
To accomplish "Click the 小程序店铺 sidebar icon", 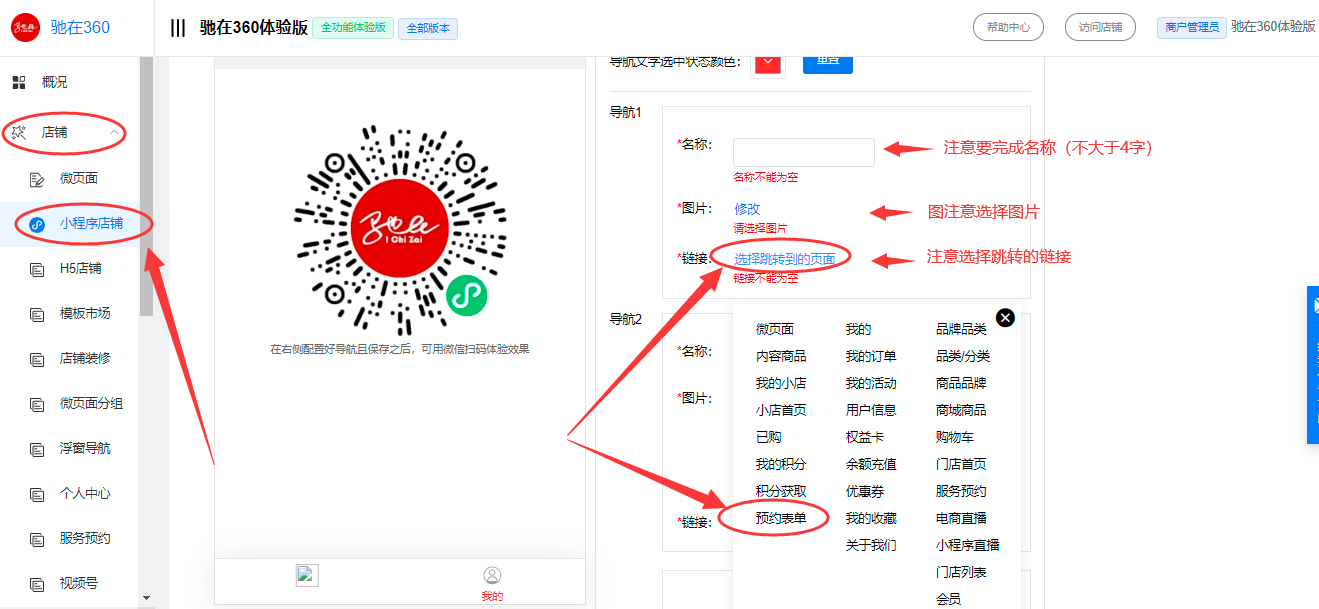I will pyautogui.click(x=38, y=224).
